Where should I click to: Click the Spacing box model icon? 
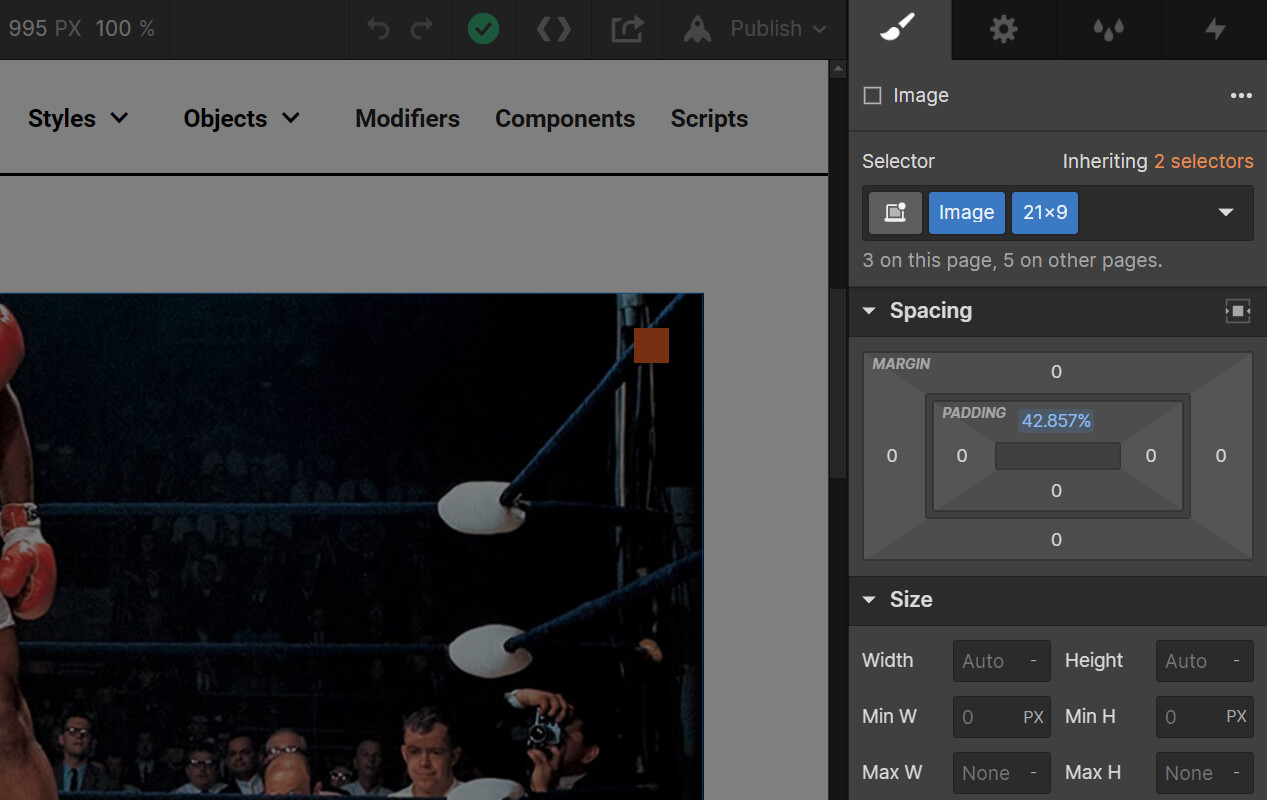tap(1238, 311)
